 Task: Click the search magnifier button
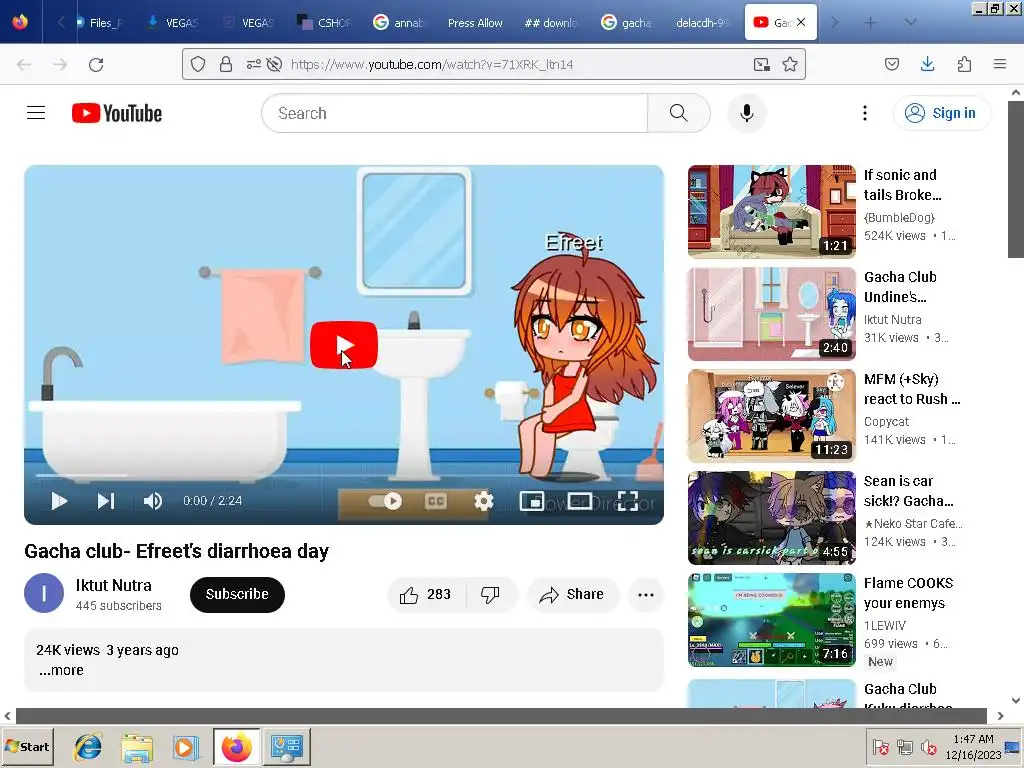point(679,113)
